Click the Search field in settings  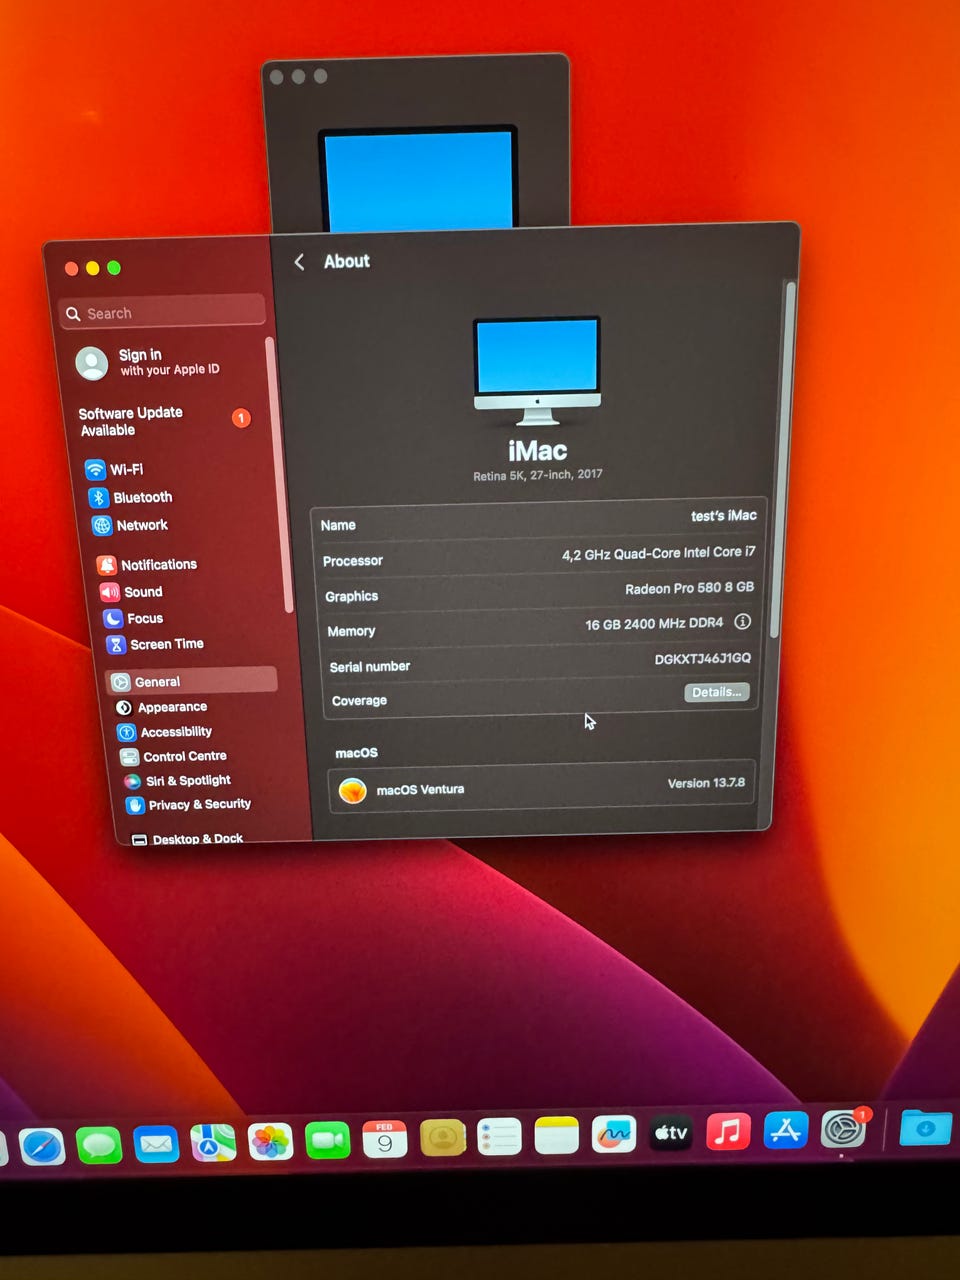[x=162, y=312]
